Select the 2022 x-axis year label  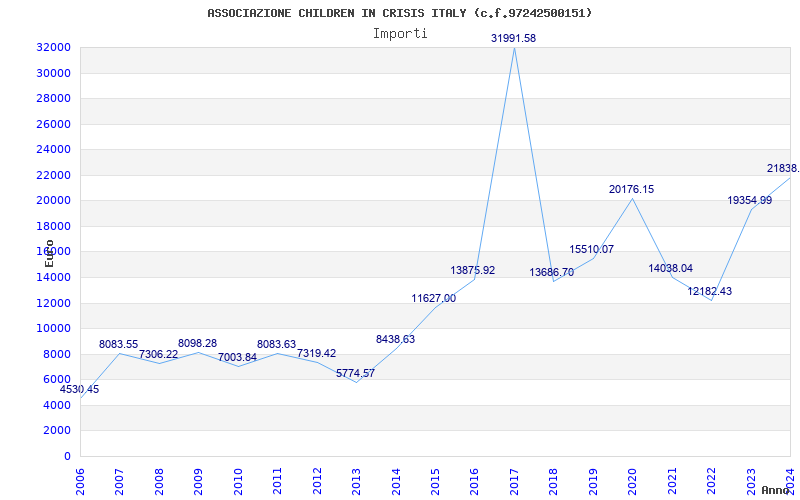711,482
